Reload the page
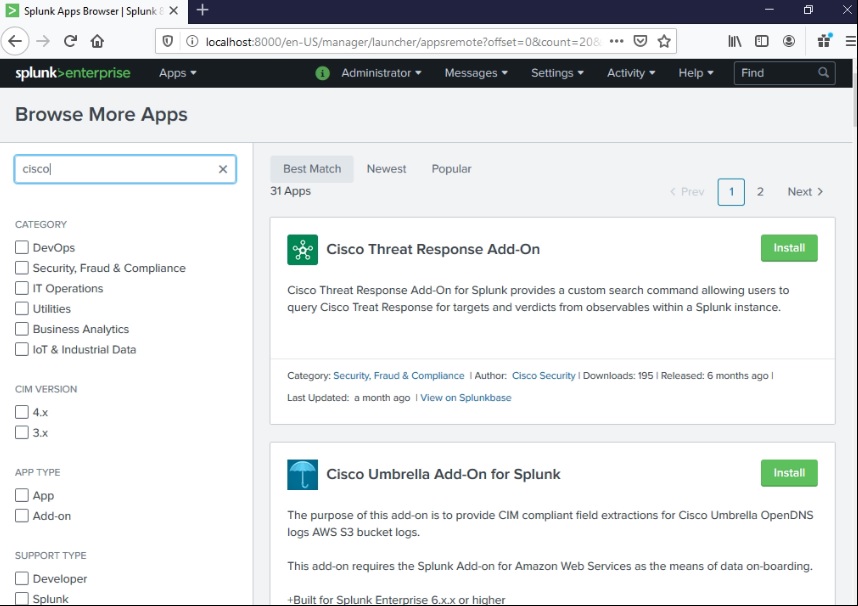Viewport: 858px width, 606px height. pyautogui.click(x=70, y=41)
